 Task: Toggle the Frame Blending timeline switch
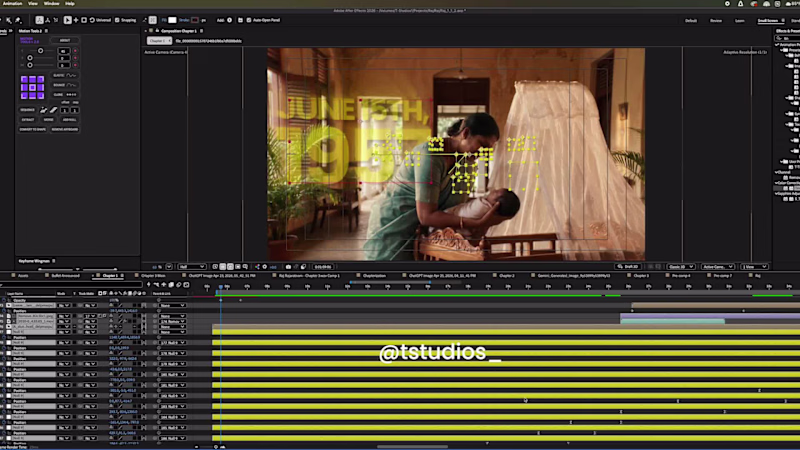point(171,285)
